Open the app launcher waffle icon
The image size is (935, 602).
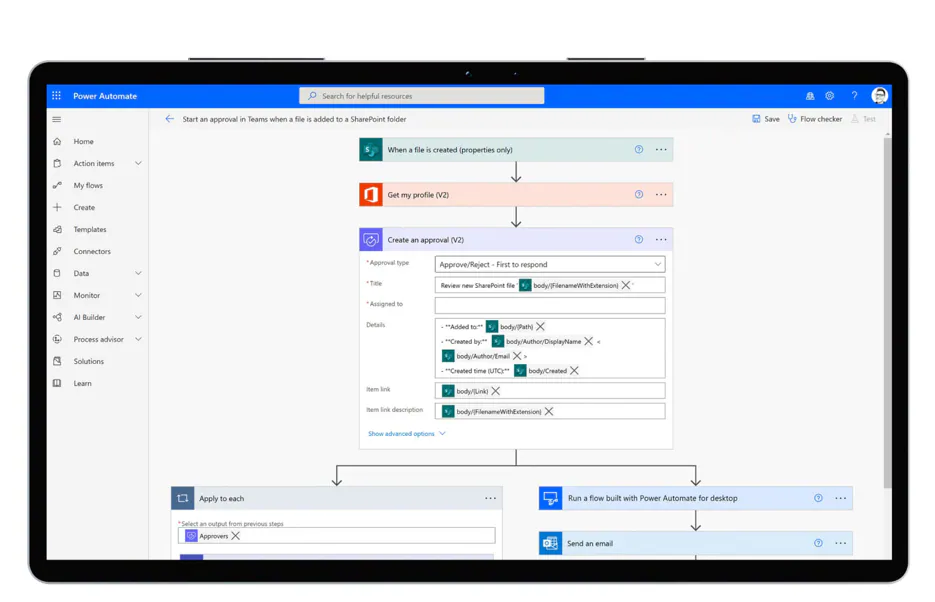click(x=57, y=96)
